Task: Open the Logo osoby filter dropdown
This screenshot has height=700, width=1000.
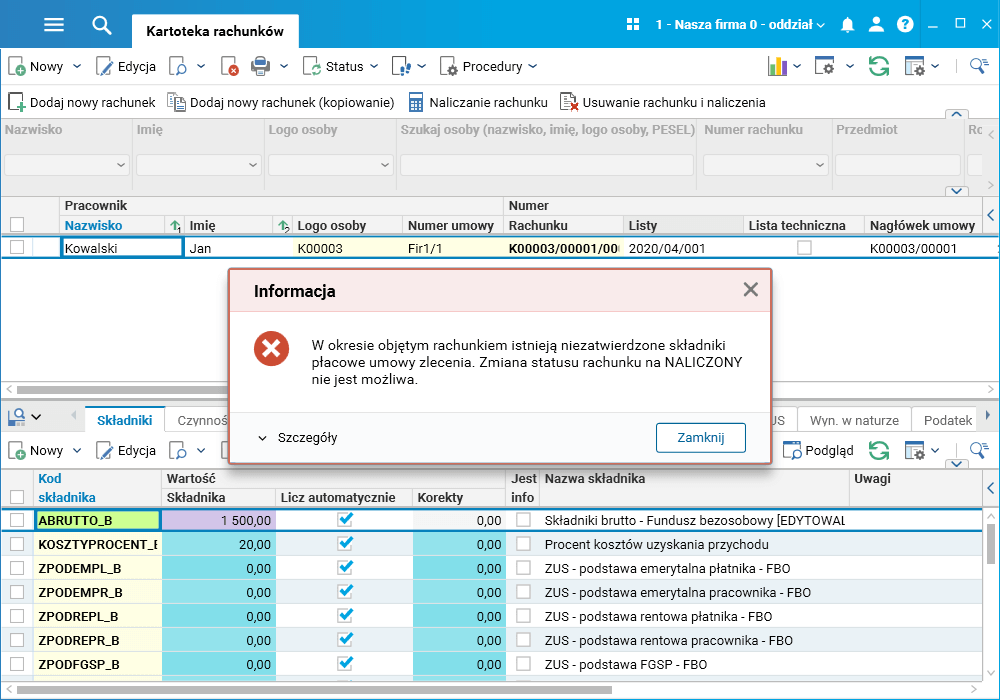Action: click(385, 165)
